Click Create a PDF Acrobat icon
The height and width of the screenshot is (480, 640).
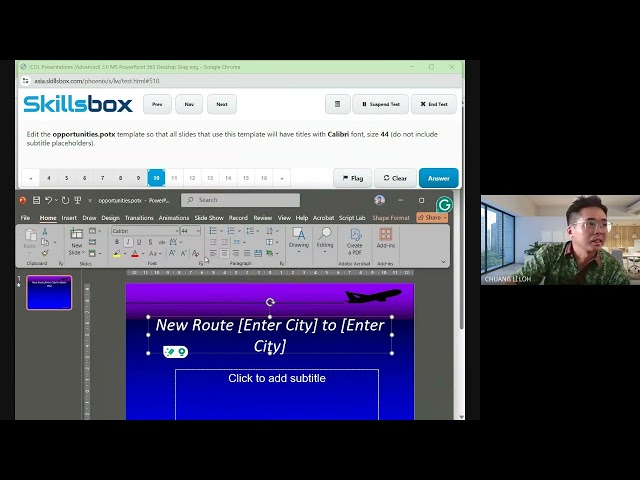point(355,235)
